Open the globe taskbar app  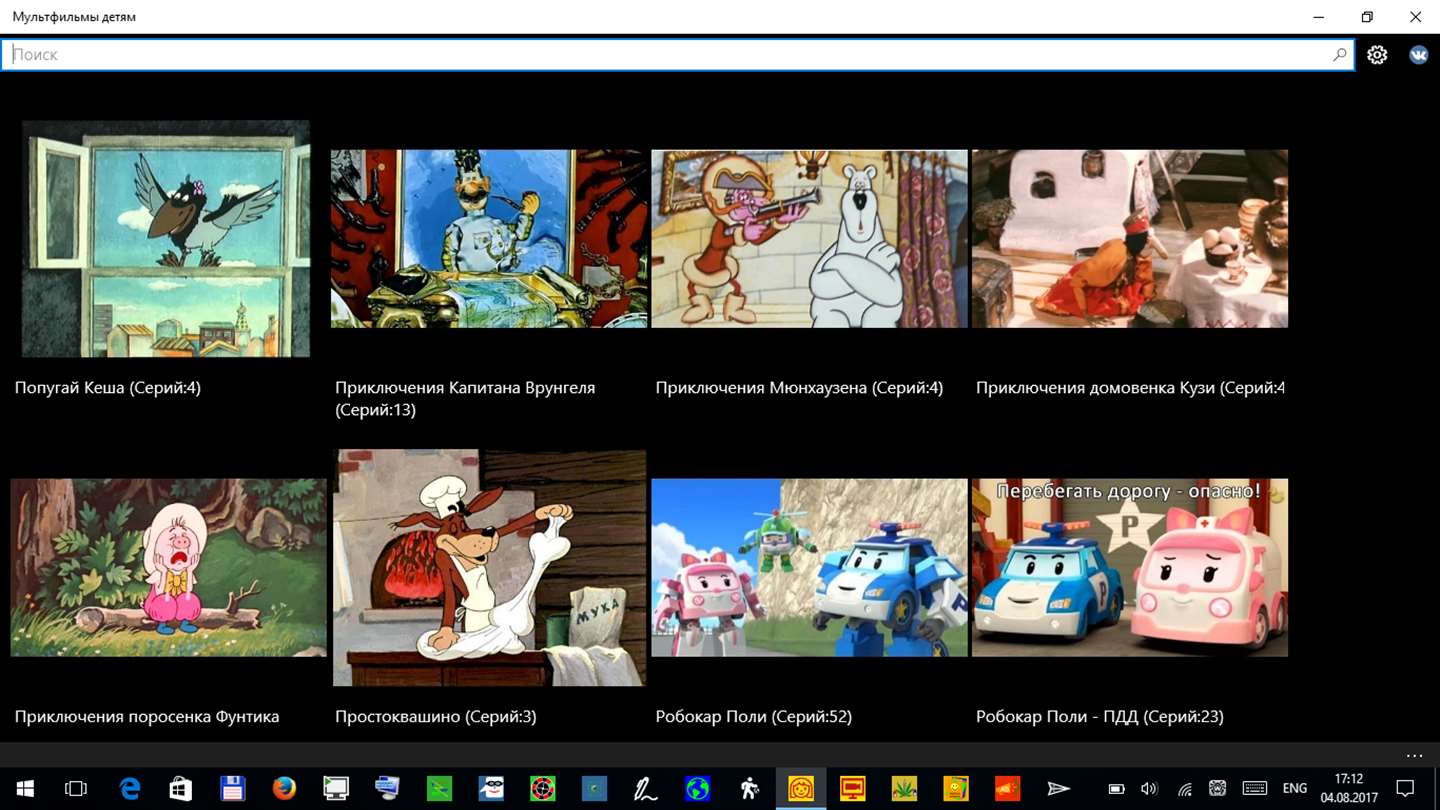(x=698, y=789)
